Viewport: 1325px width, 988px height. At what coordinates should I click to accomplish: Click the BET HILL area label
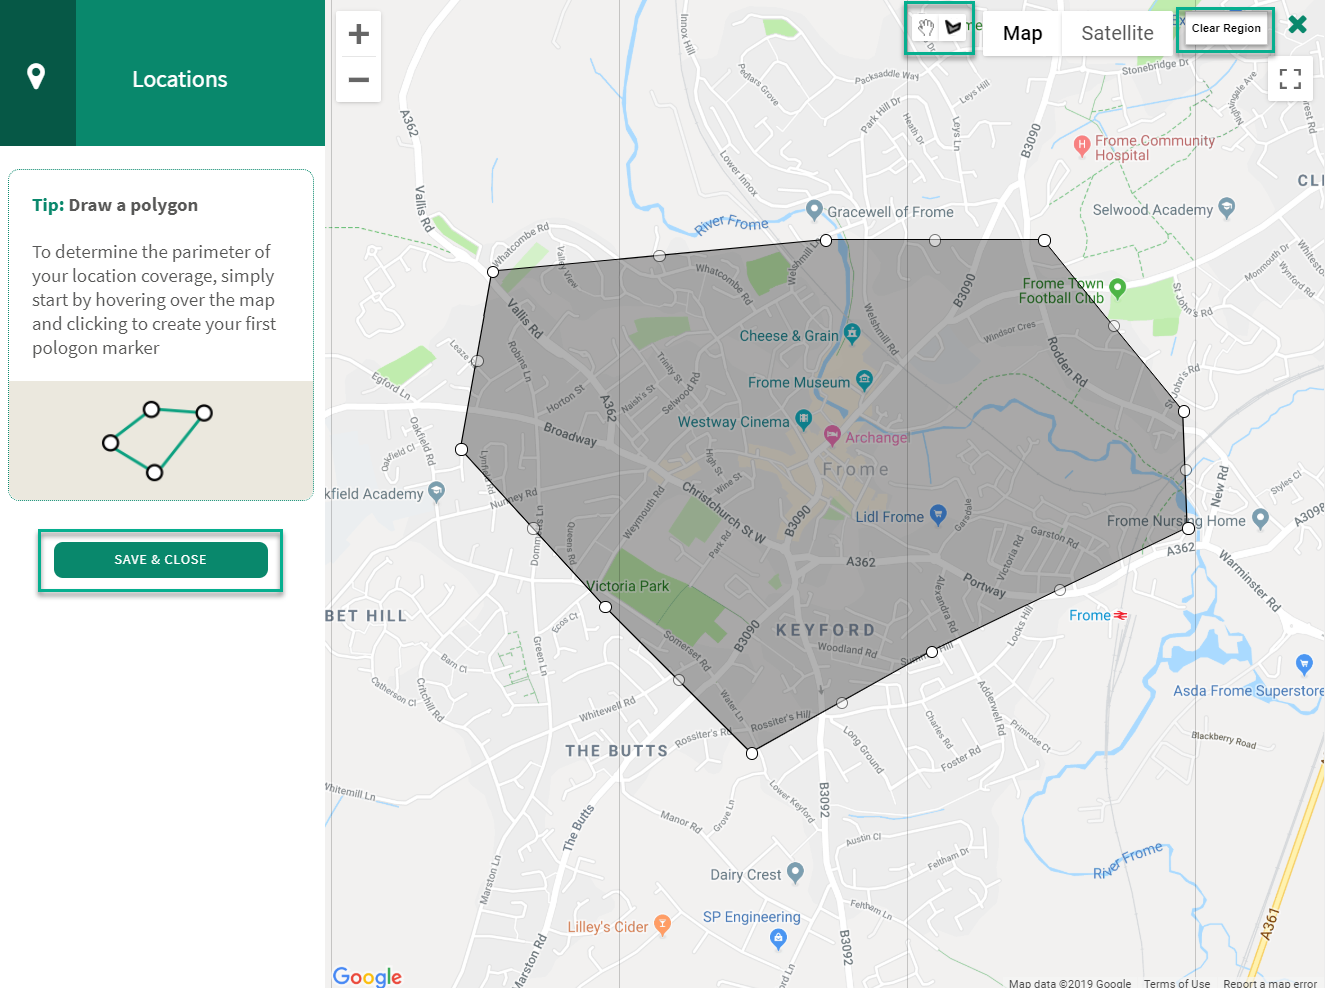(x=366, y=616)
